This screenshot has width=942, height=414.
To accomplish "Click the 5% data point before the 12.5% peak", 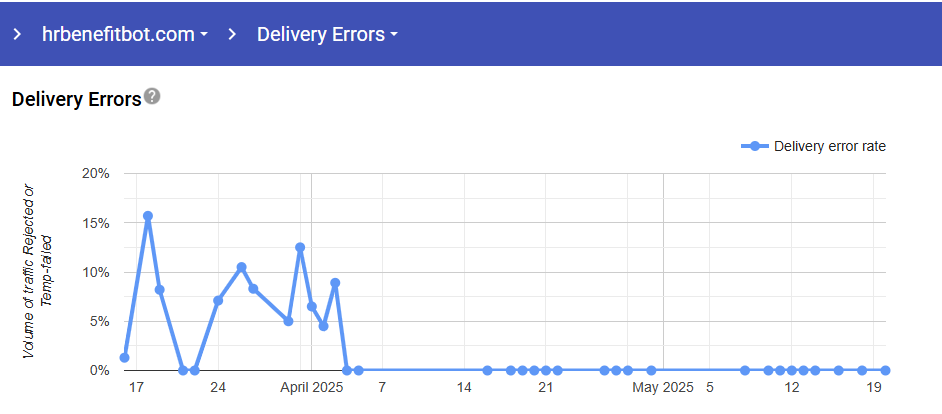I will (x=288, y=321).
